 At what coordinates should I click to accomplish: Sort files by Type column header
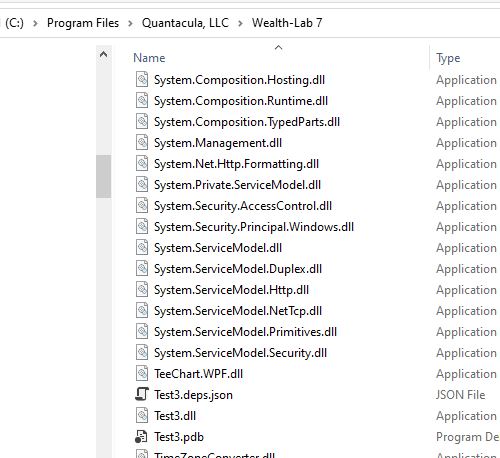coord(448,58)
